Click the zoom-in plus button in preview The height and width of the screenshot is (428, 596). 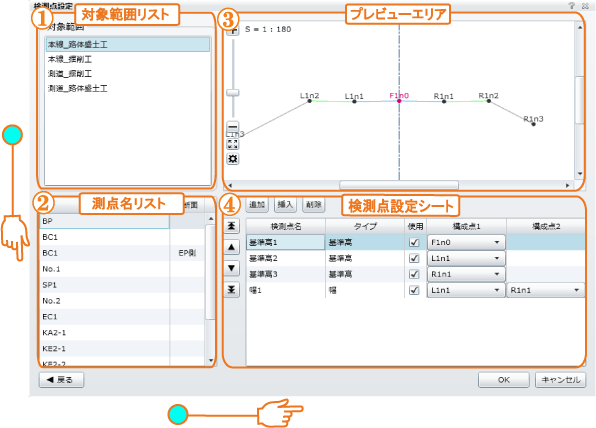point(233,32)
